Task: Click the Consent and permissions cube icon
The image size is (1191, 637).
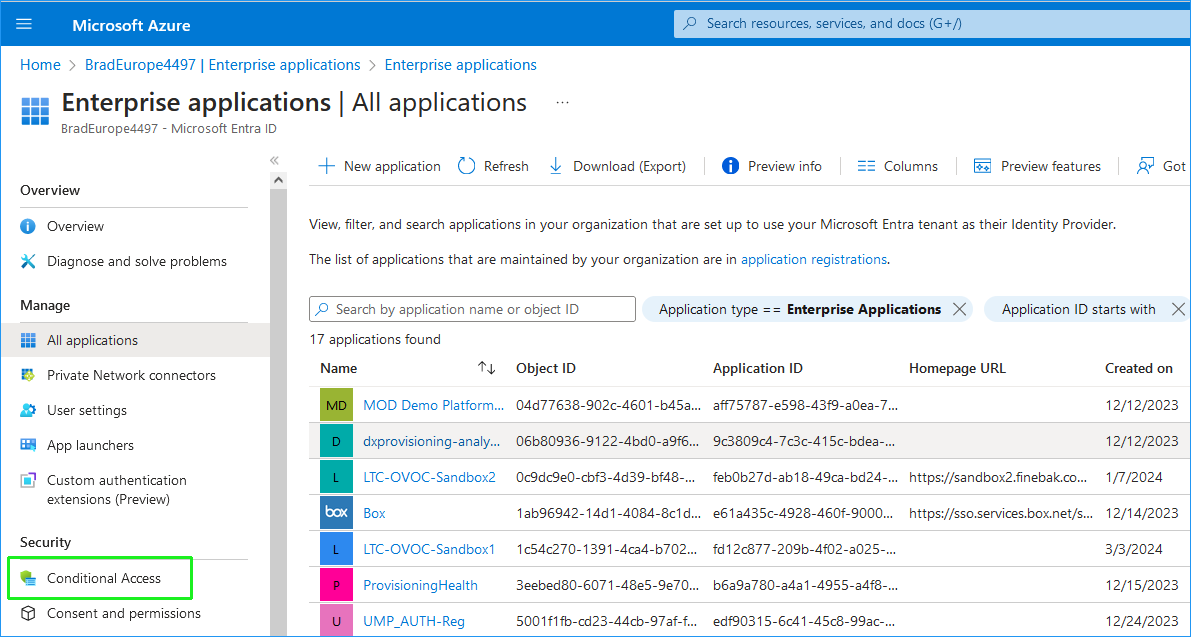Action: [x=28, y=613]
